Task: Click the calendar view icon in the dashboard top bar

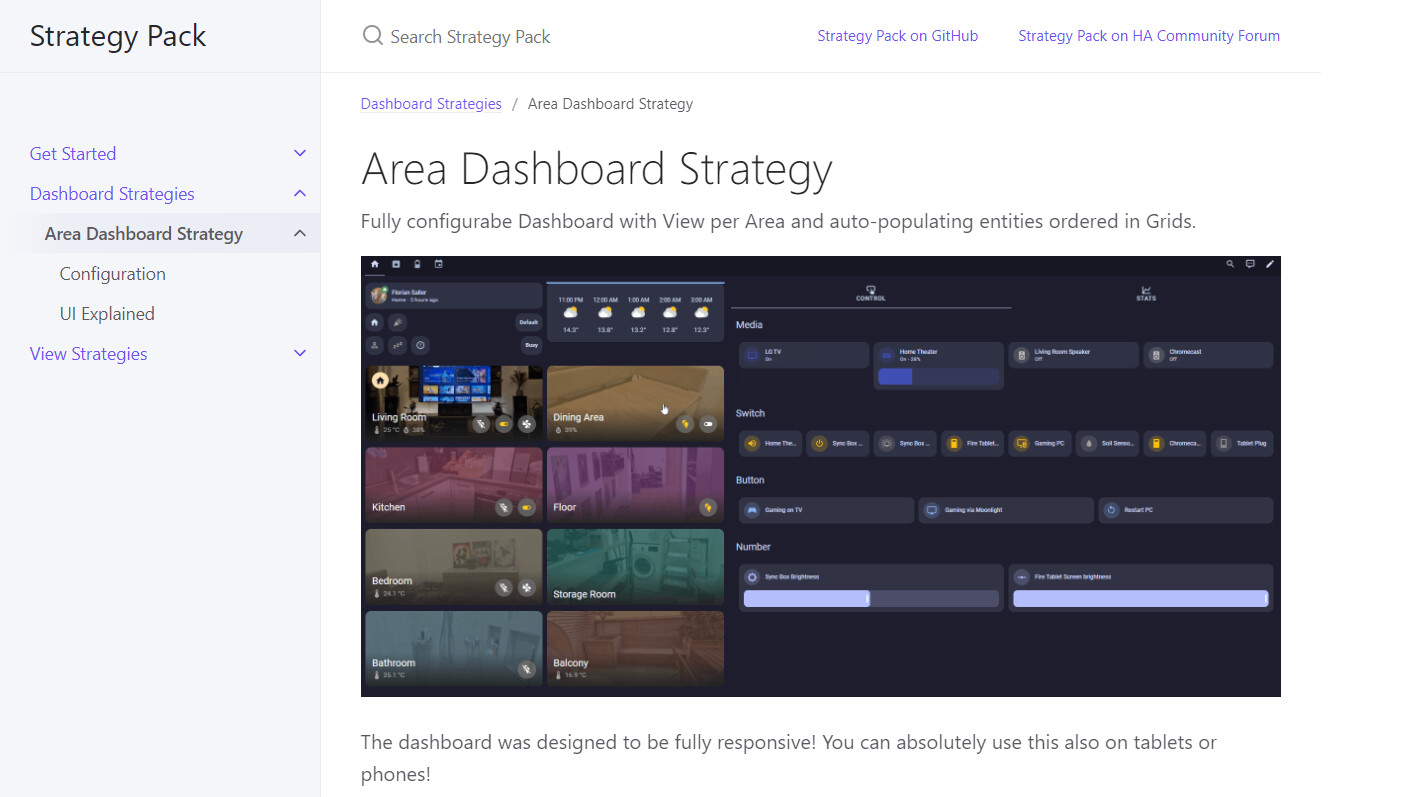Action: (437, 264)
